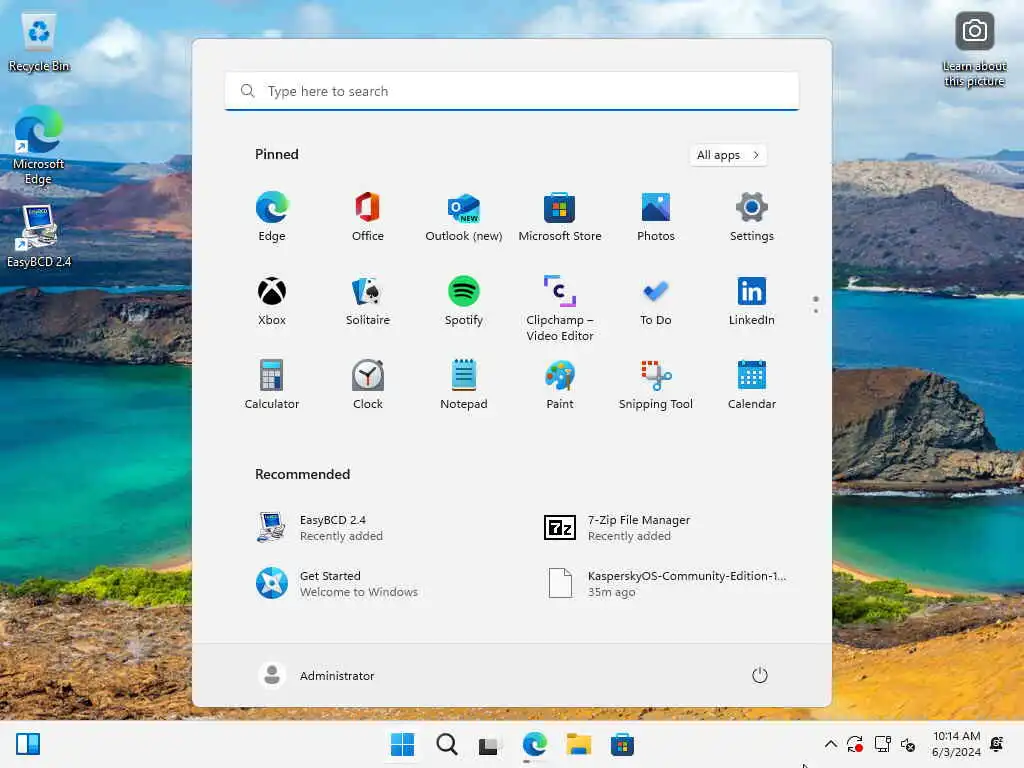This screenshot has width=1024, height=768.
Task: Open Task View on the taskbar
Action: [x=490, y=744]
